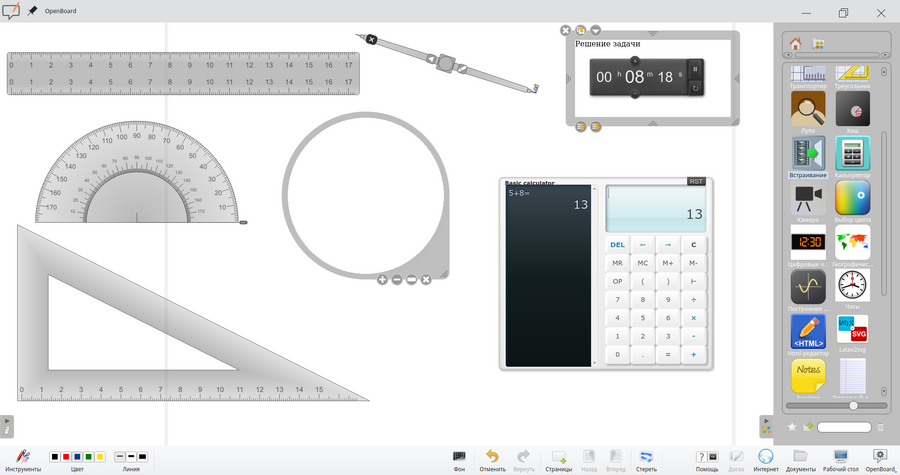900x475 pixels.
Task: Pause the running timer widget
Action: point(696,69)
